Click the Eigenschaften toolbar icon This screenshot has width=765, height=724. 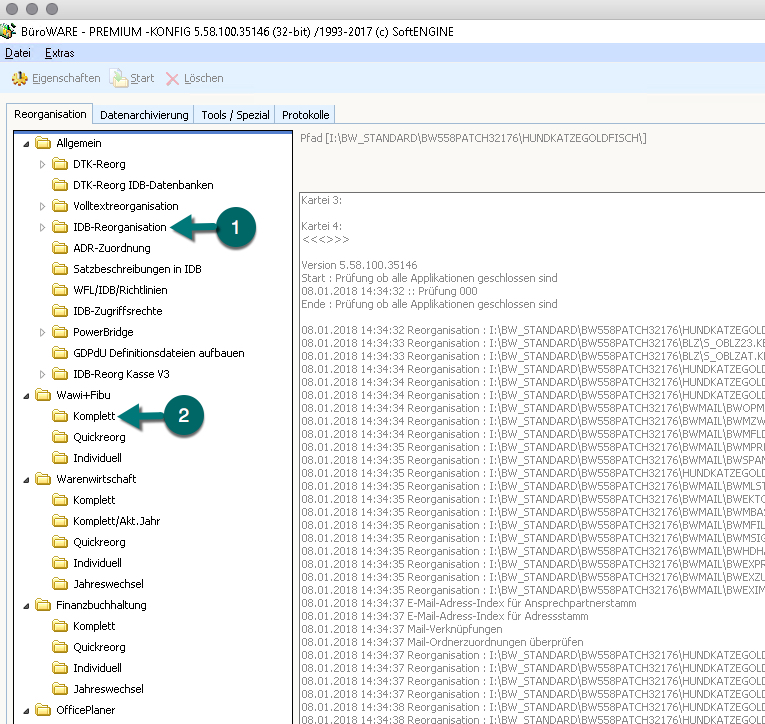coord(19,78)
